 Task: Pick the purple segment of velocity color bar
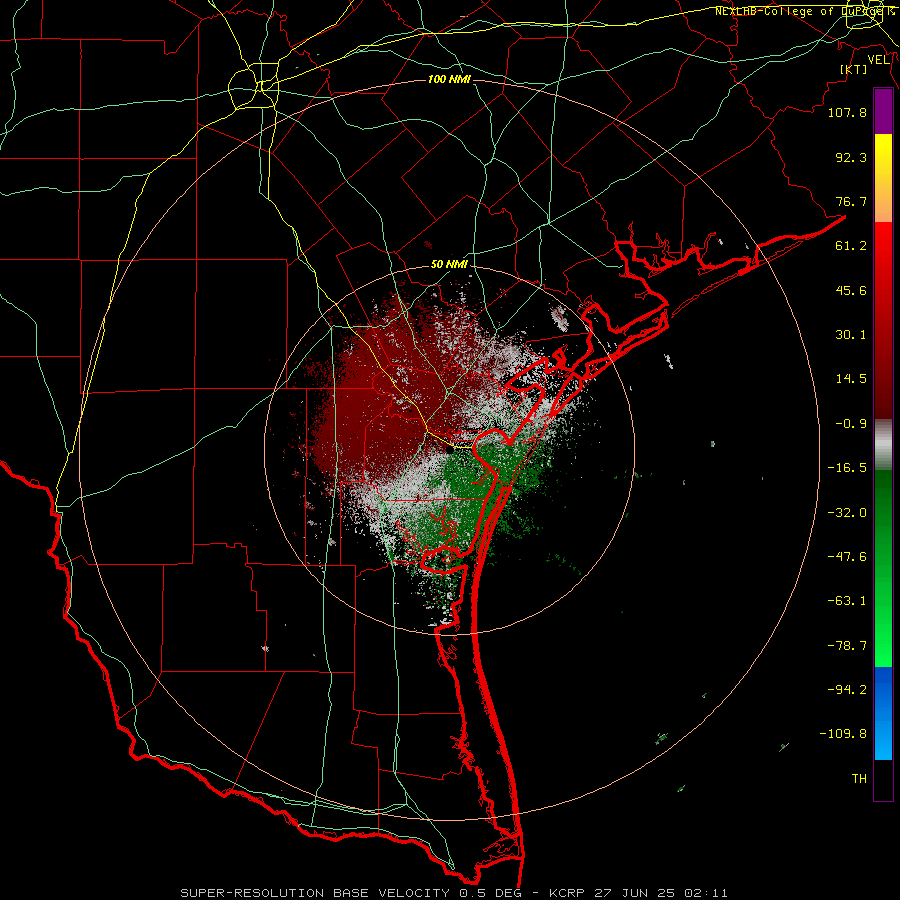pos(883,112)
